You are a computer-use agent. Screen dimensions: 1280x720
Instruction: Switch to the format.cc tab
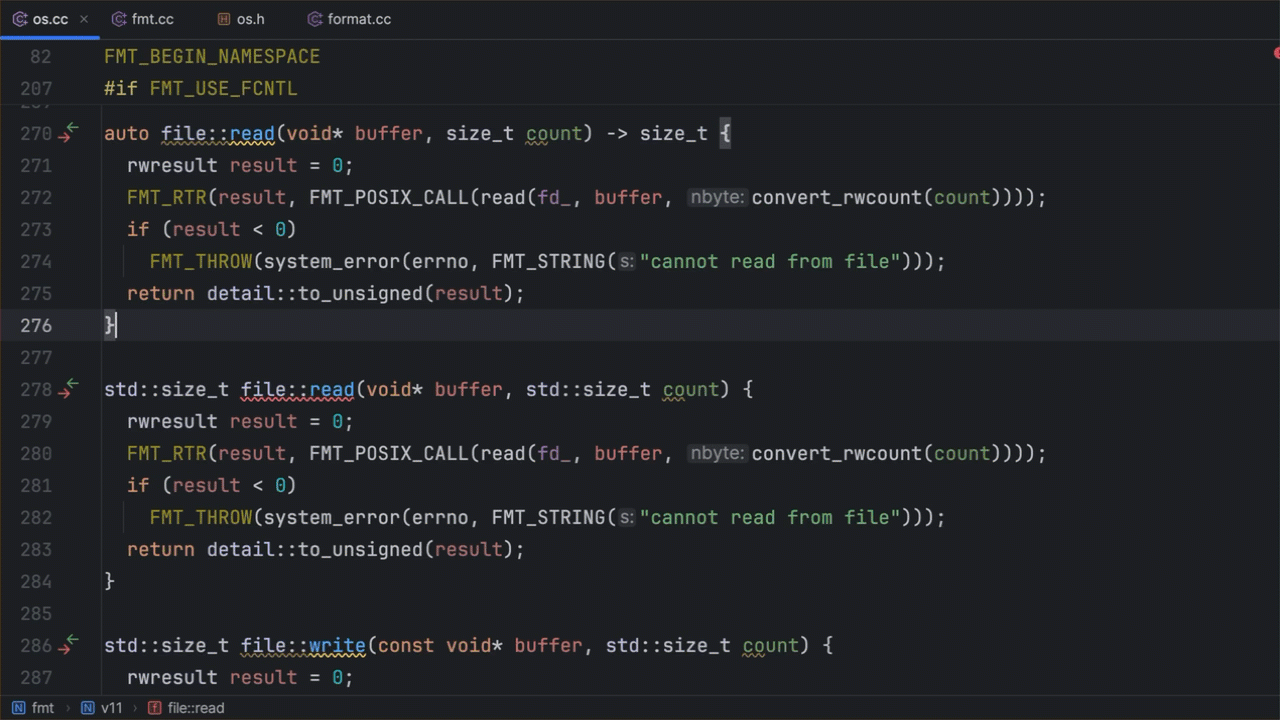point(357,18)
